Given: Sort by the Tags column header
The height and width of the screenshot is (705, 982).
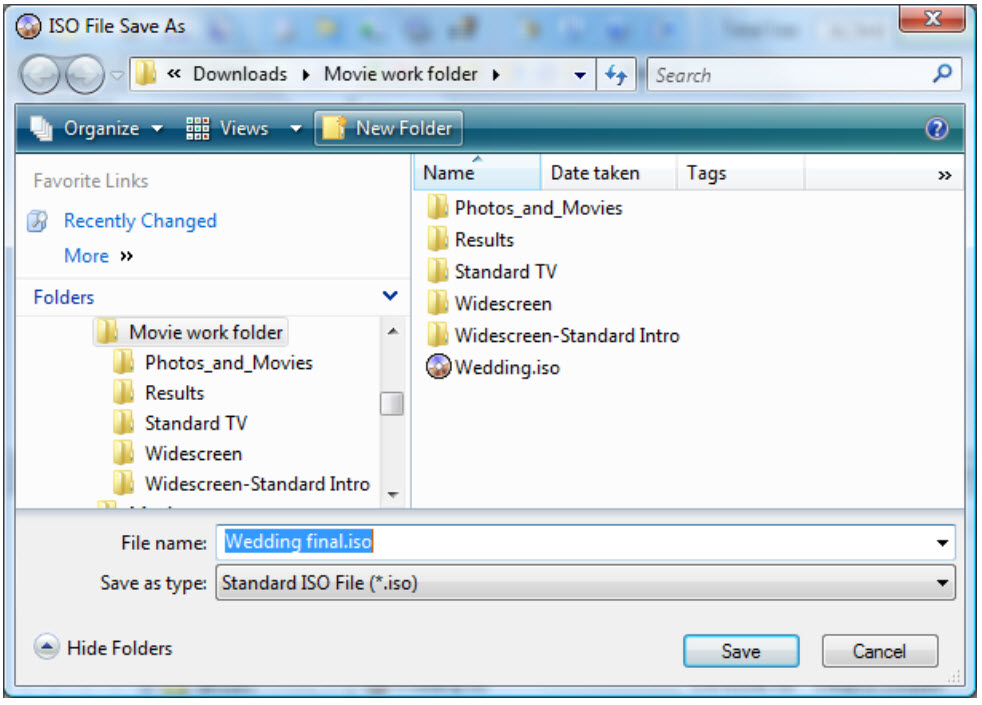Looking at the screenshot, I should (x=740, y=172).
